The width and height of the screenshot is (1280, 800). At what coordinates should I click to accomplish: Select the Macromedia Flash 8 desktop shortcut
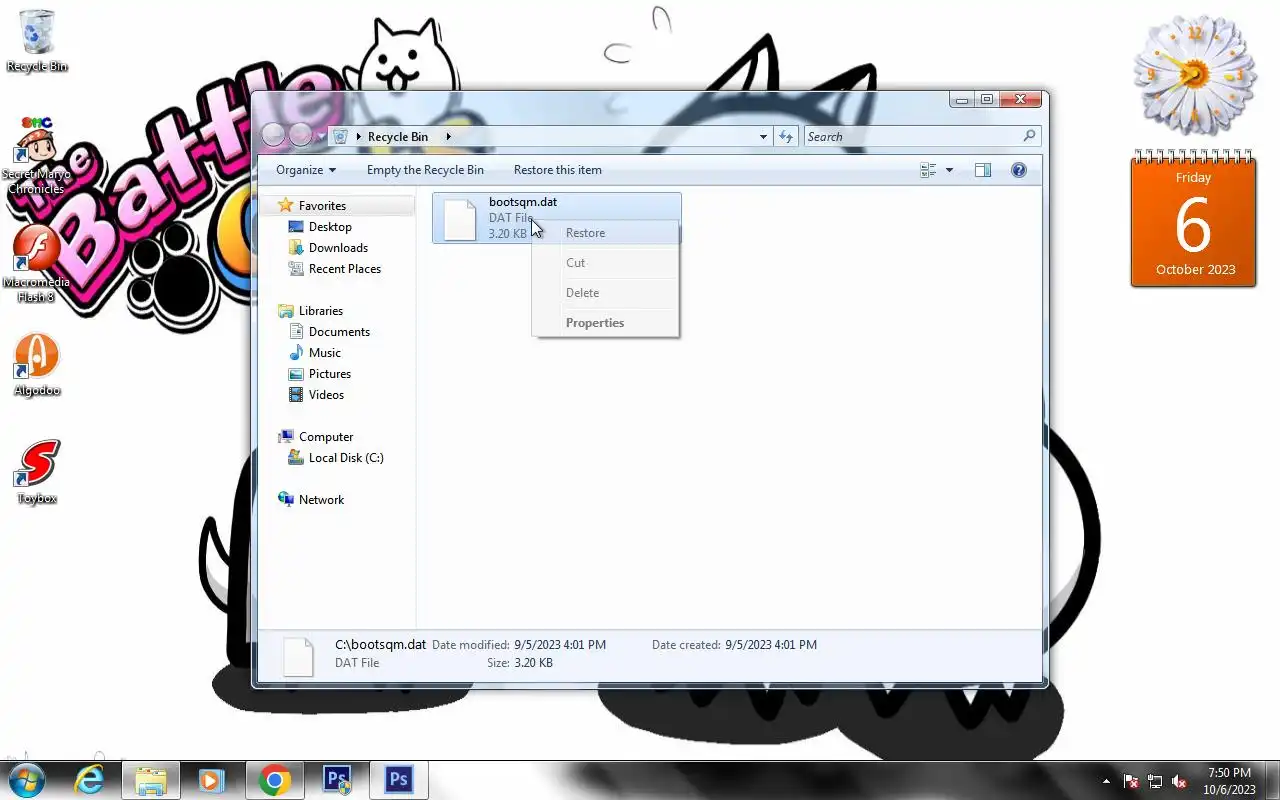(x=37, y=264)
